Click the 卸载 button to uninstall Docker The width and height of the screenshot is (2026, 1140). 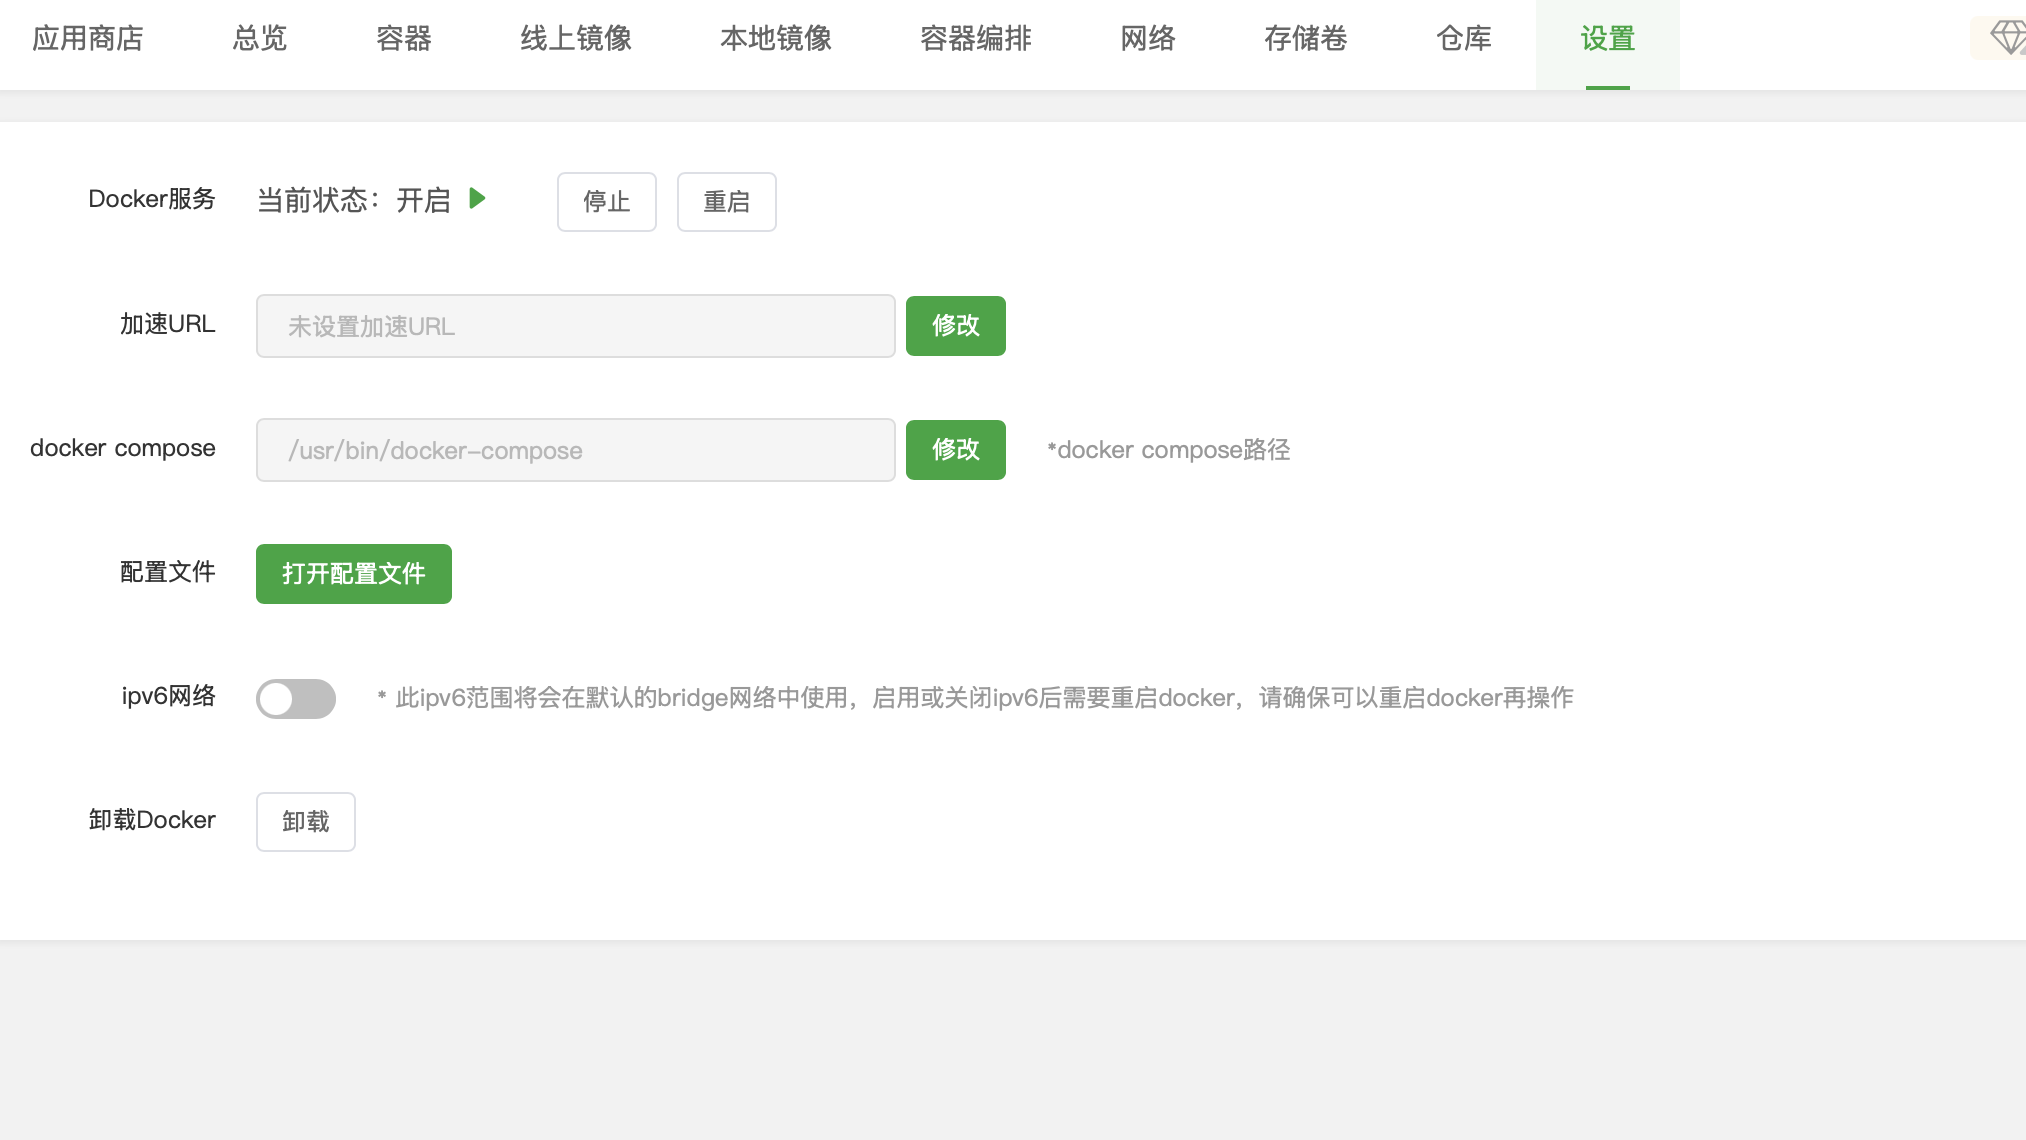306,822
